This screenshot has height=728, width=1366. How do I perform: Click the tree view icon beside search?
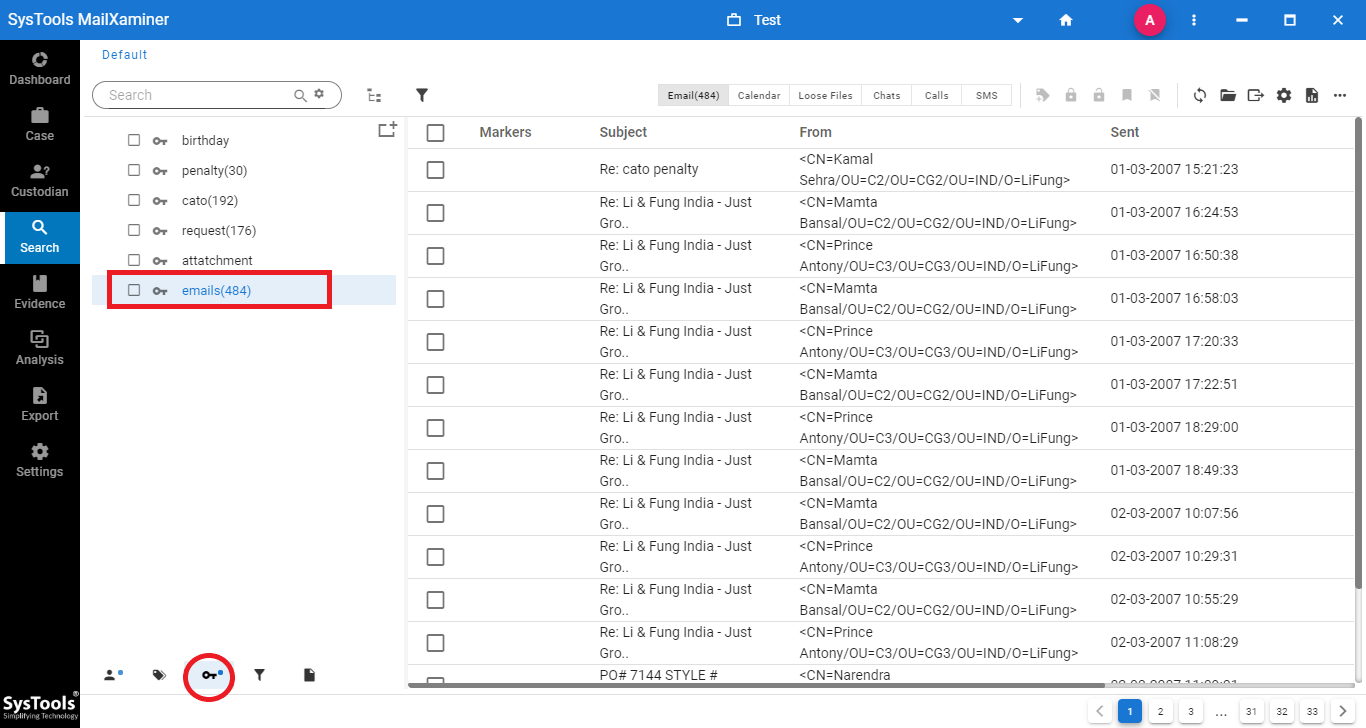374,95
